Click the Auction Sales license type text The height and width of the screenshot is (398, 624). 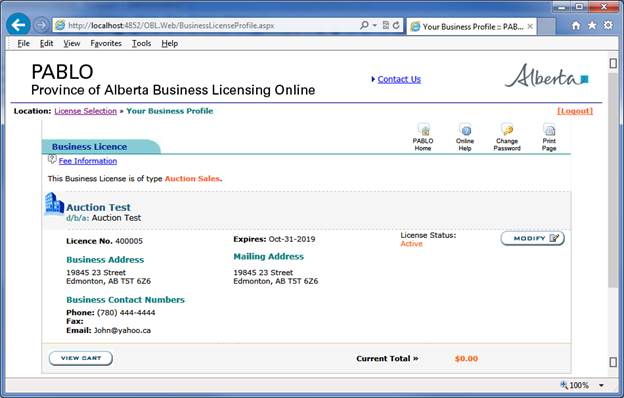pos(192,179)
